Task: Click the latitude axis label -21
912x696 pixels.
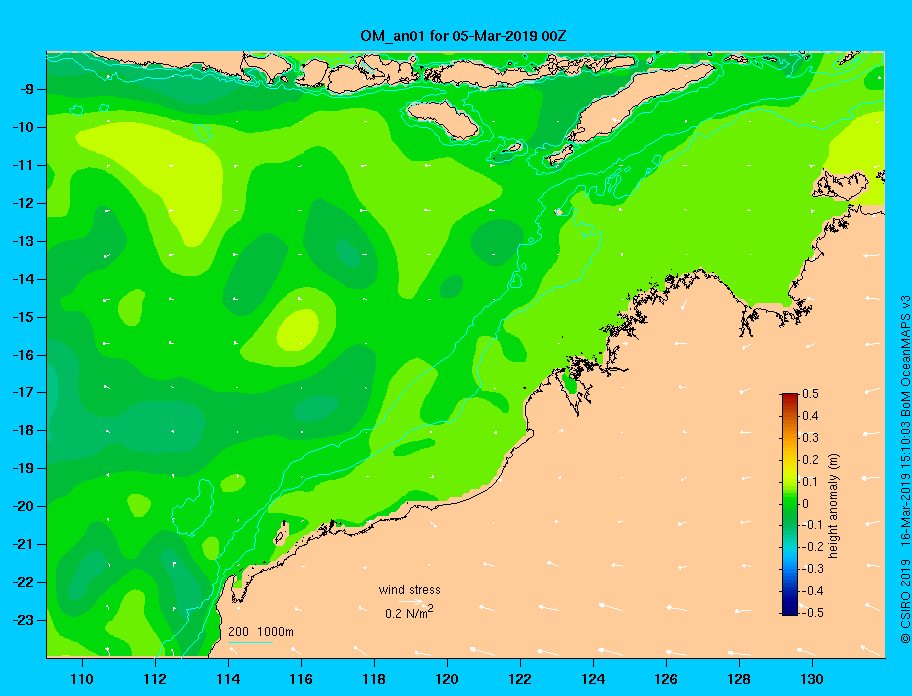Action: click(23, 544)
